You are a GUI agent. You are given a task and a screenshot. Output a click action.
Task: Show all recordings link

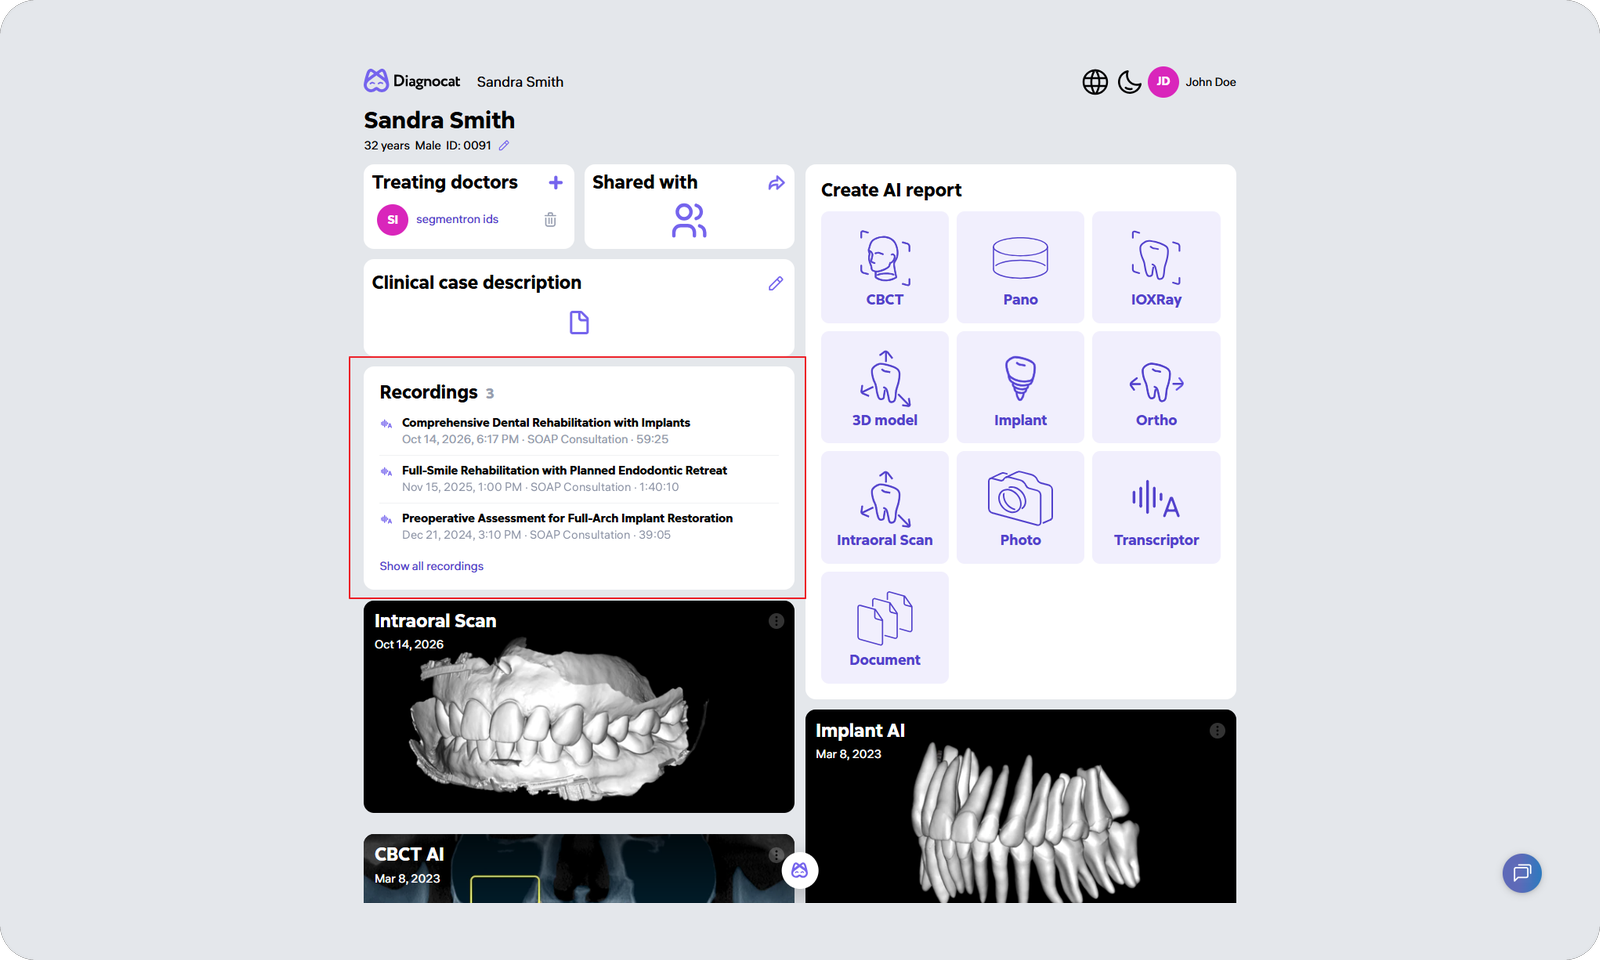[431, 566]
